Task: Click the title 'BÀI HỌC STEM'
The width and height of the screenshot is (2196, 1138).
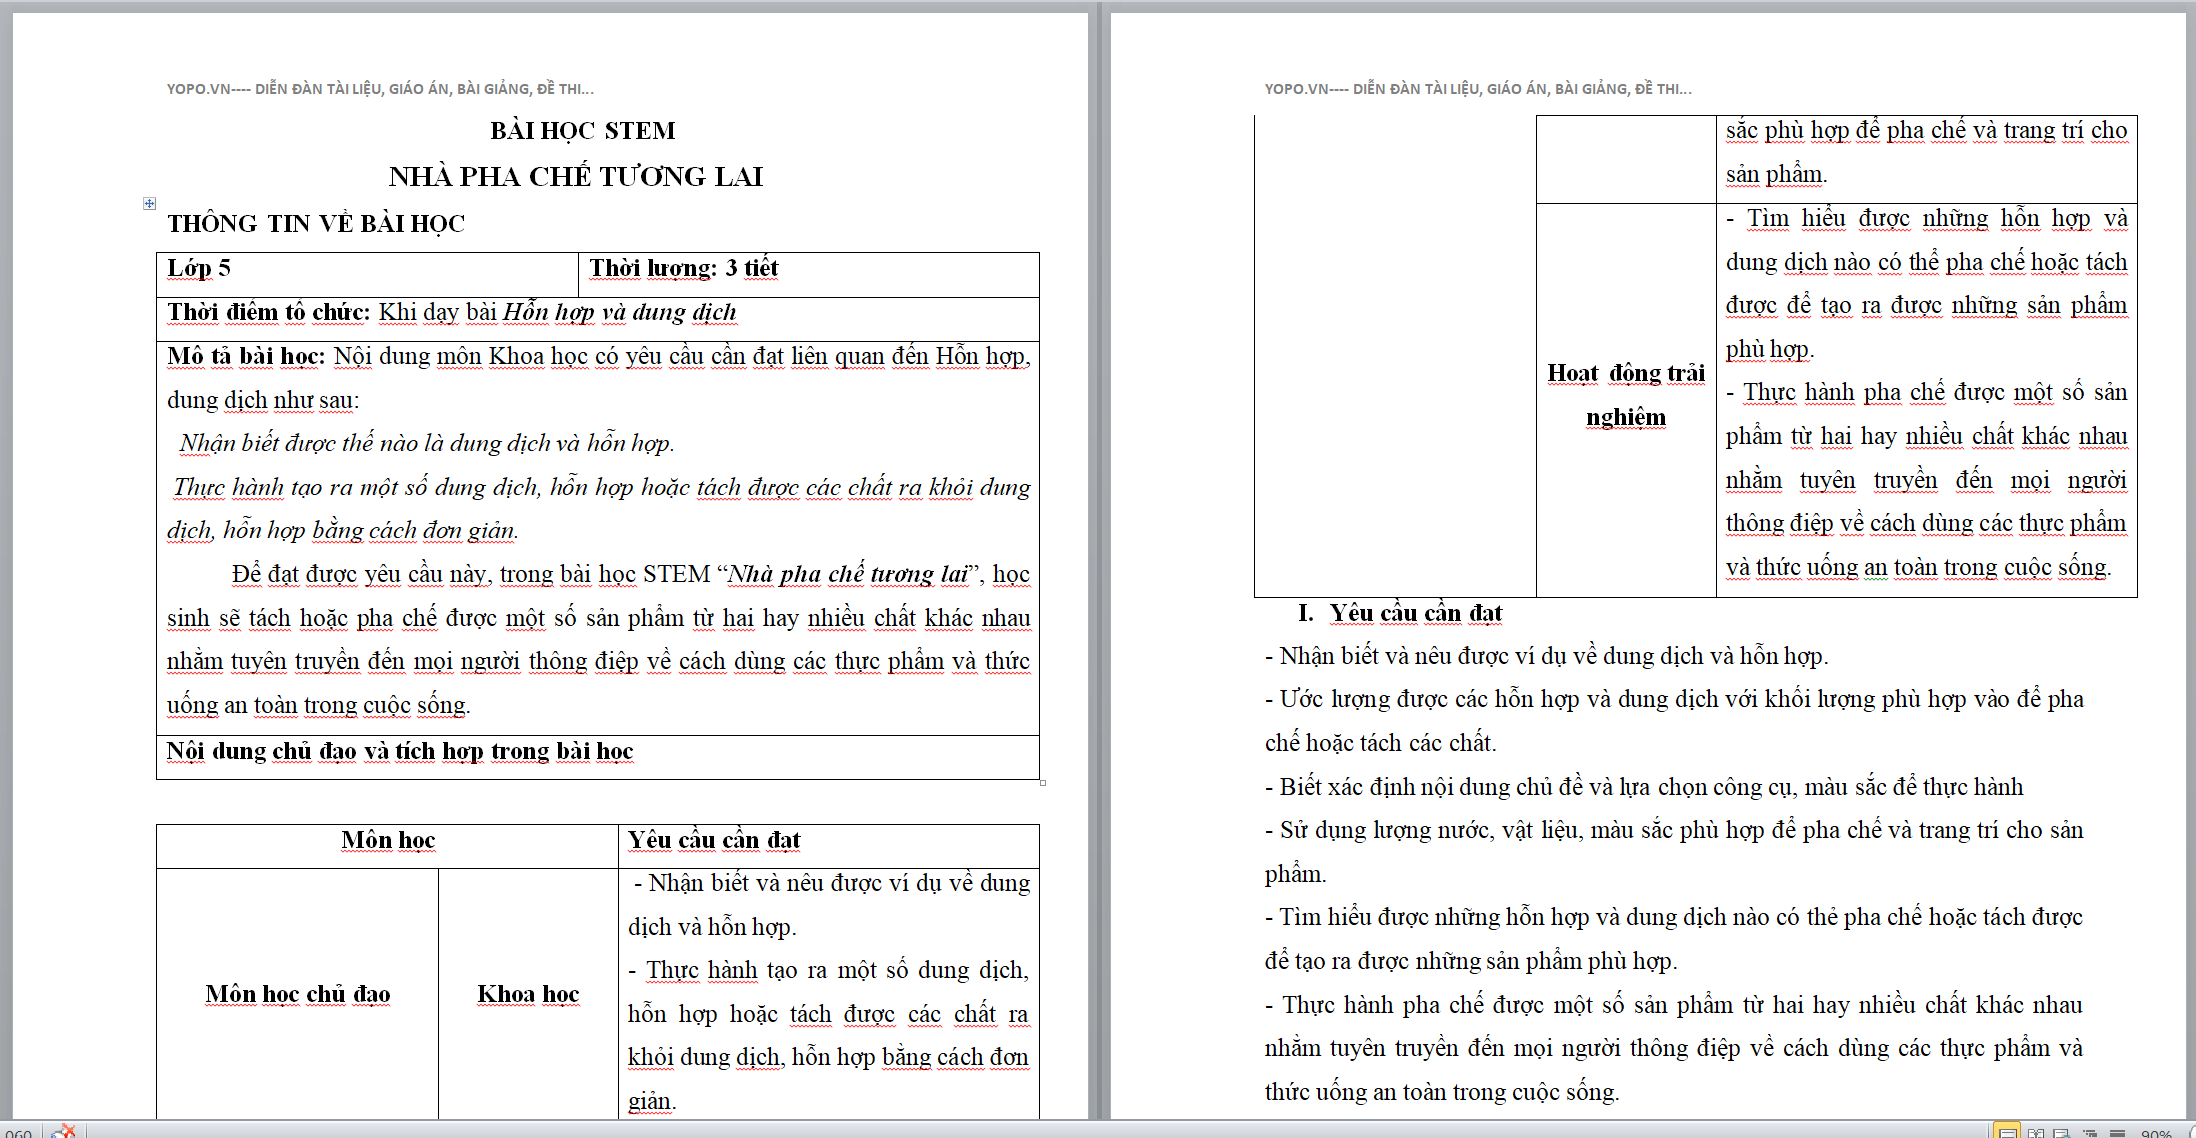Action: (583, 131)
